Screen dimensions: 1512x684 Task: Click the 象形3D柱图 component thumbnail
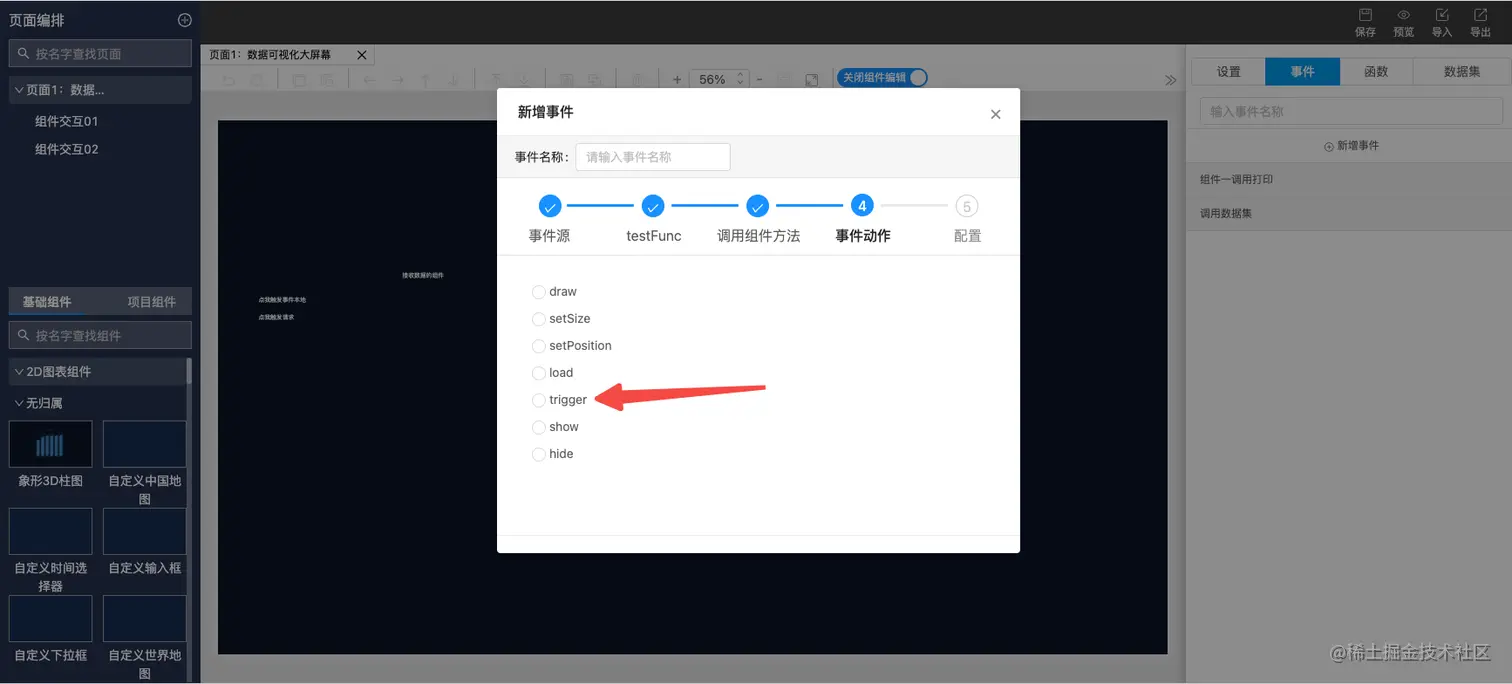click(x=50, y=444)
